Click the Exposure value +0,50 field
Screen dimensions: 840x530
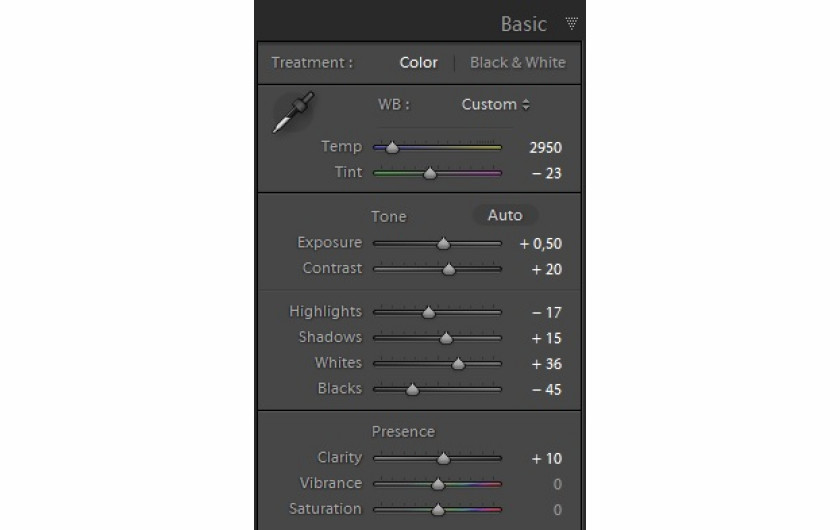(541, 243)
